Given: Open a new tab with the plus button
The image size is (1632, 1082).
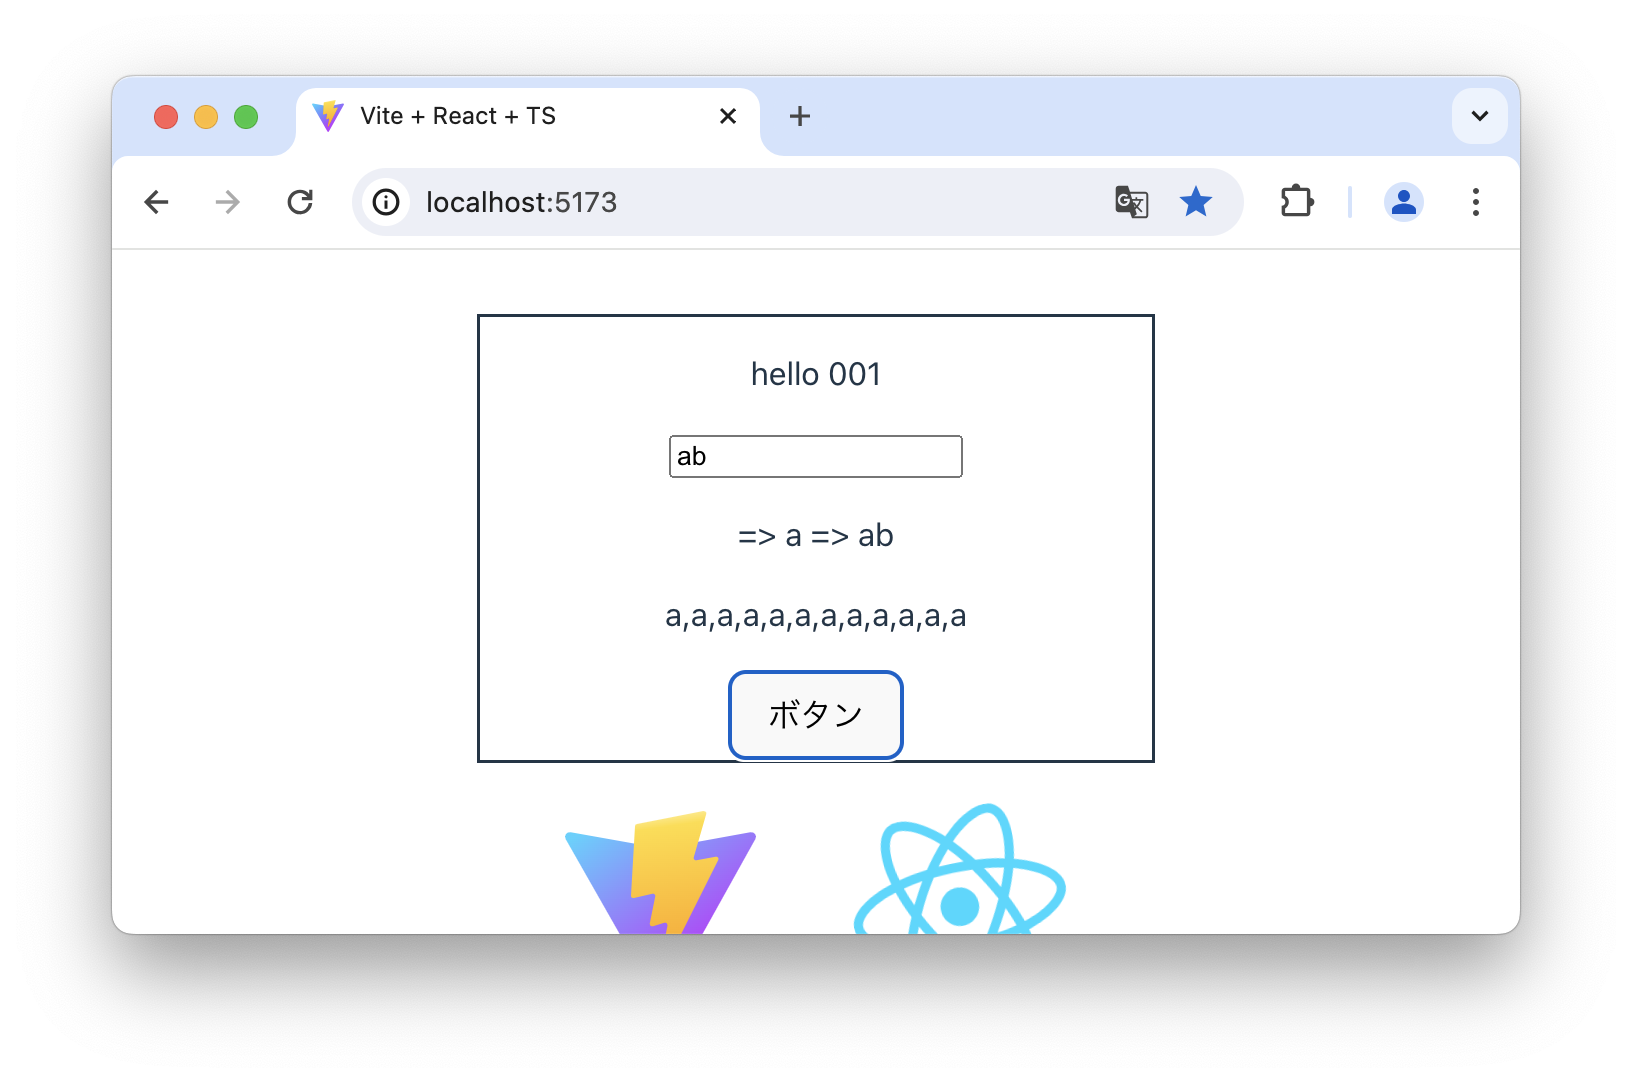Looking at the screenshot, I should pyautogui.click(x=800, y=116).
